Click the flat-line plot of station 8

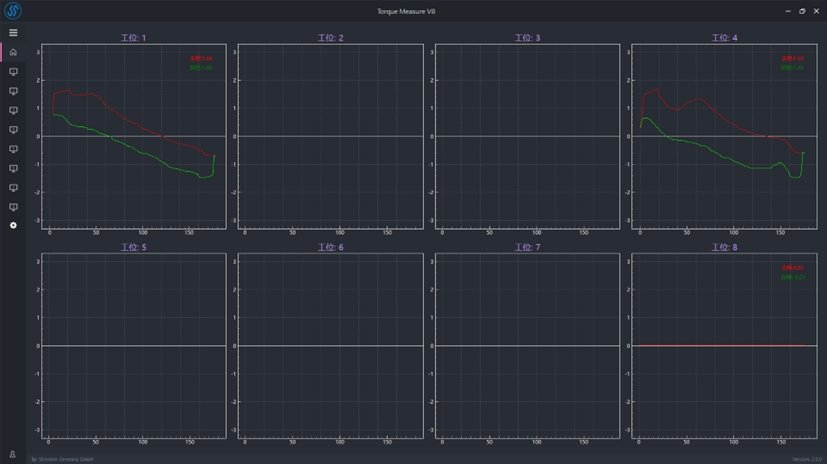[x=725, y=346]
